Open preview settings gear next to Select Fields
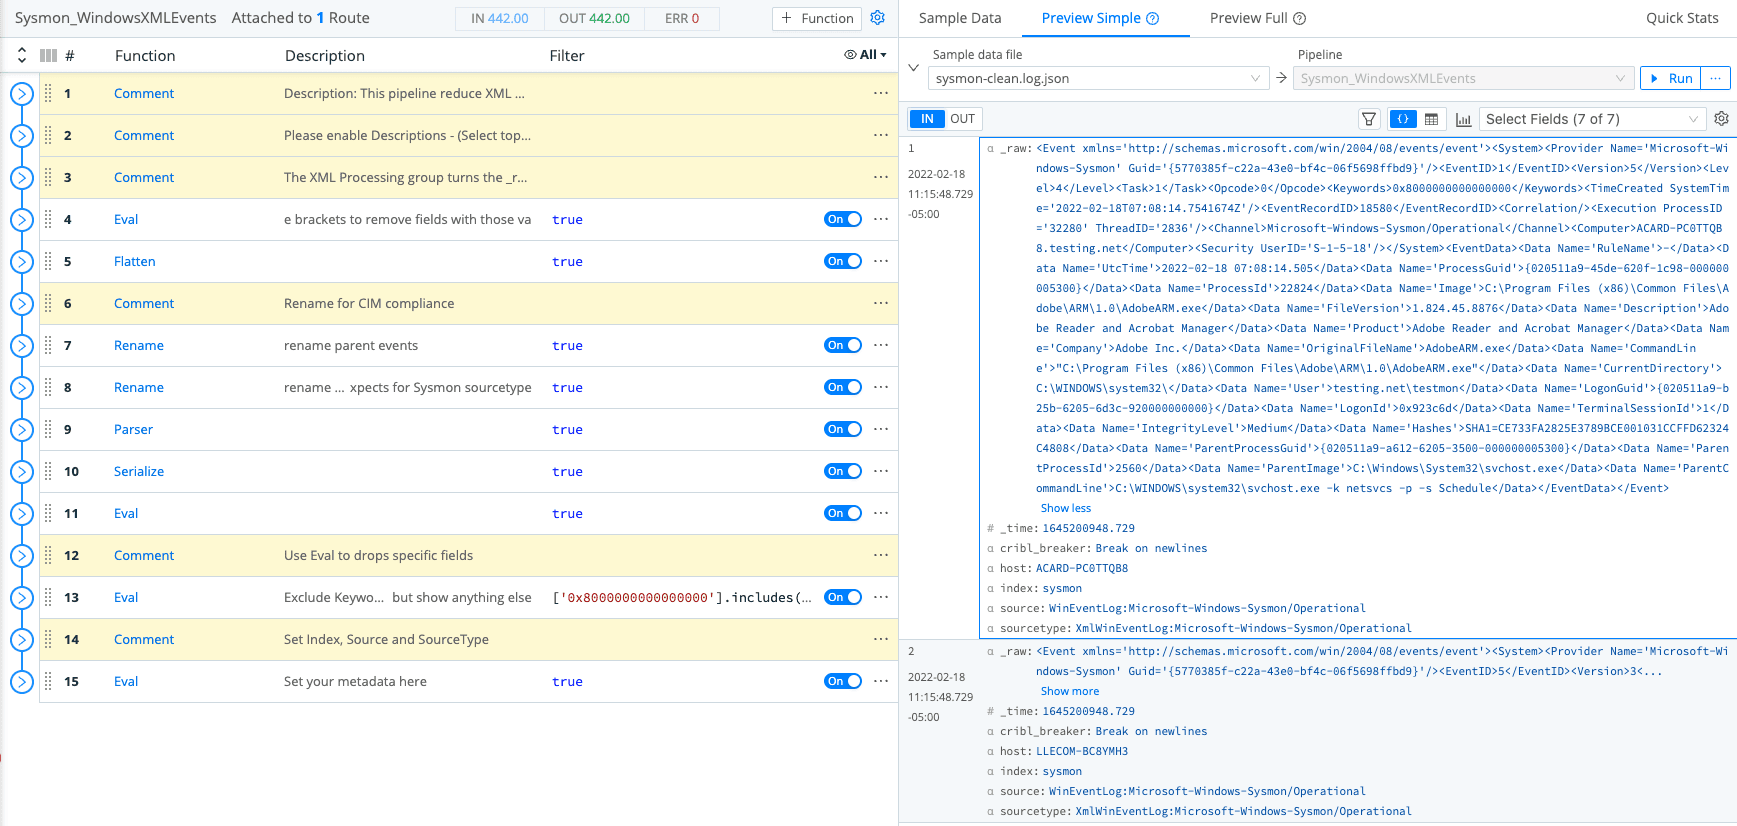 click(x=1721, y=119)
